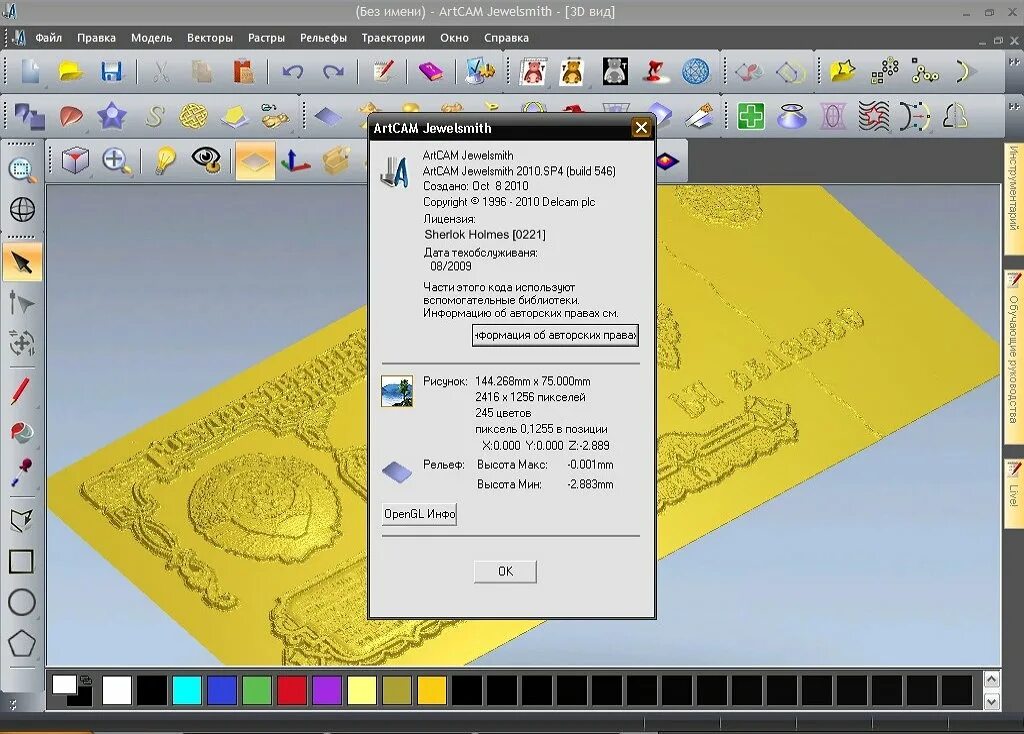Toggle the XYZ axes display icon
Image resolution: width=1024 pixels, height=734 pixels.
tap(295, 160)
